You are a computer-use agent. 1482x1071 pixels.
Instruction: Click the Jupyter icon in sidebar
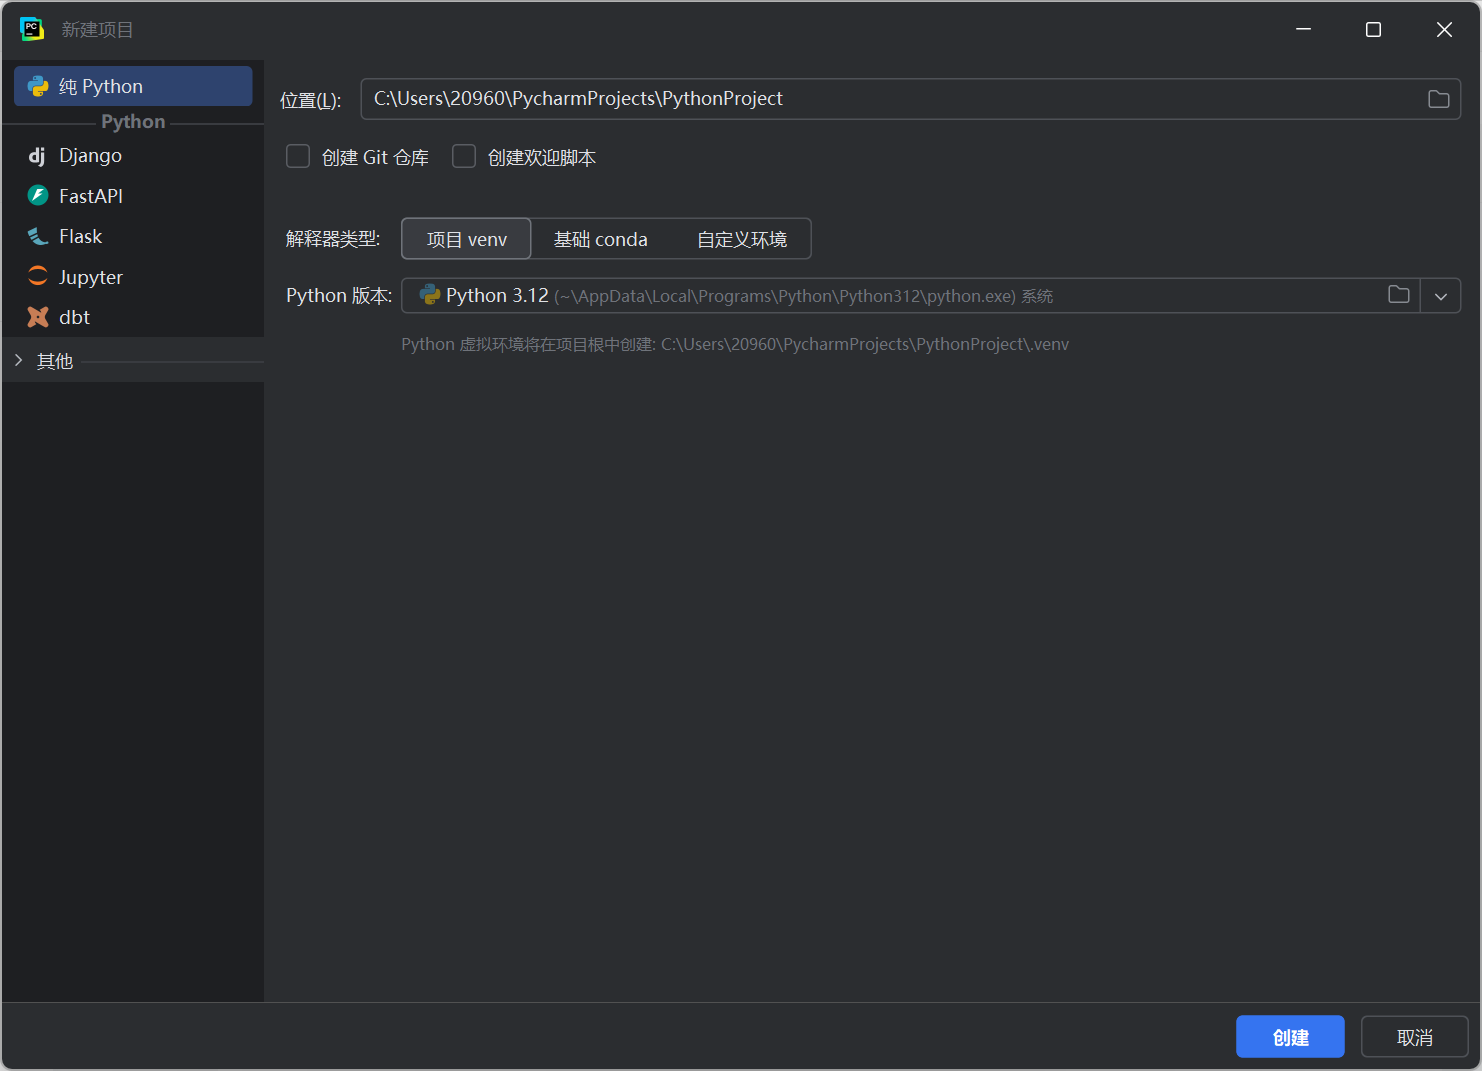coord(38,277)
